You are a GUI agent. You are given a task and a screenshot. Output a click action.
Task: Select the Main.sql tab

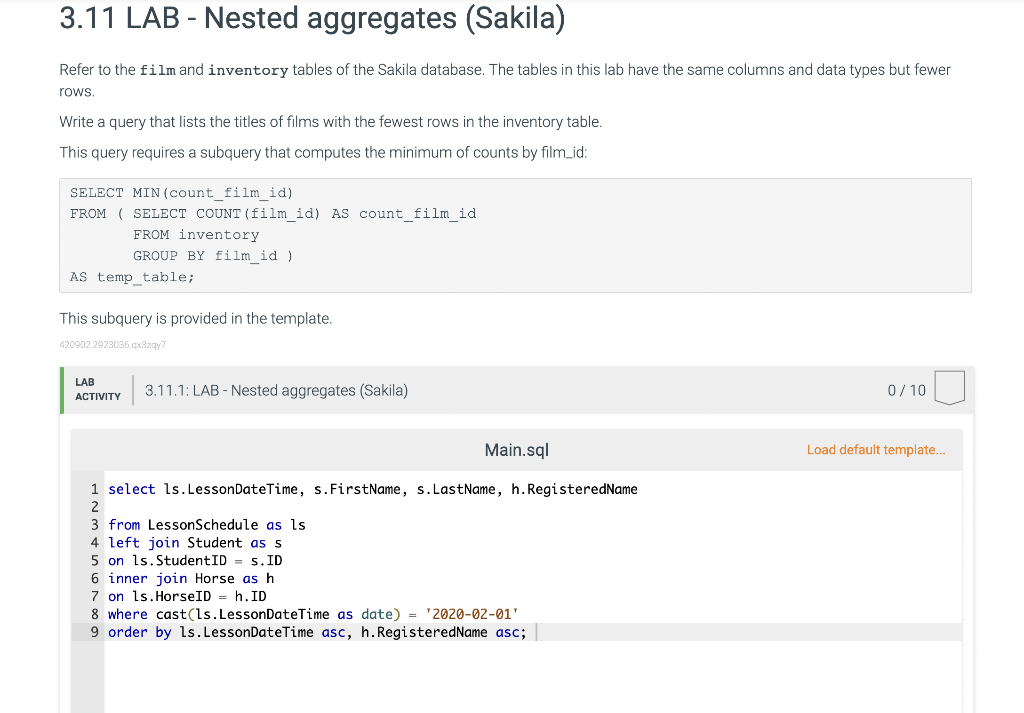pyautogui.click(x=516, y=450)
